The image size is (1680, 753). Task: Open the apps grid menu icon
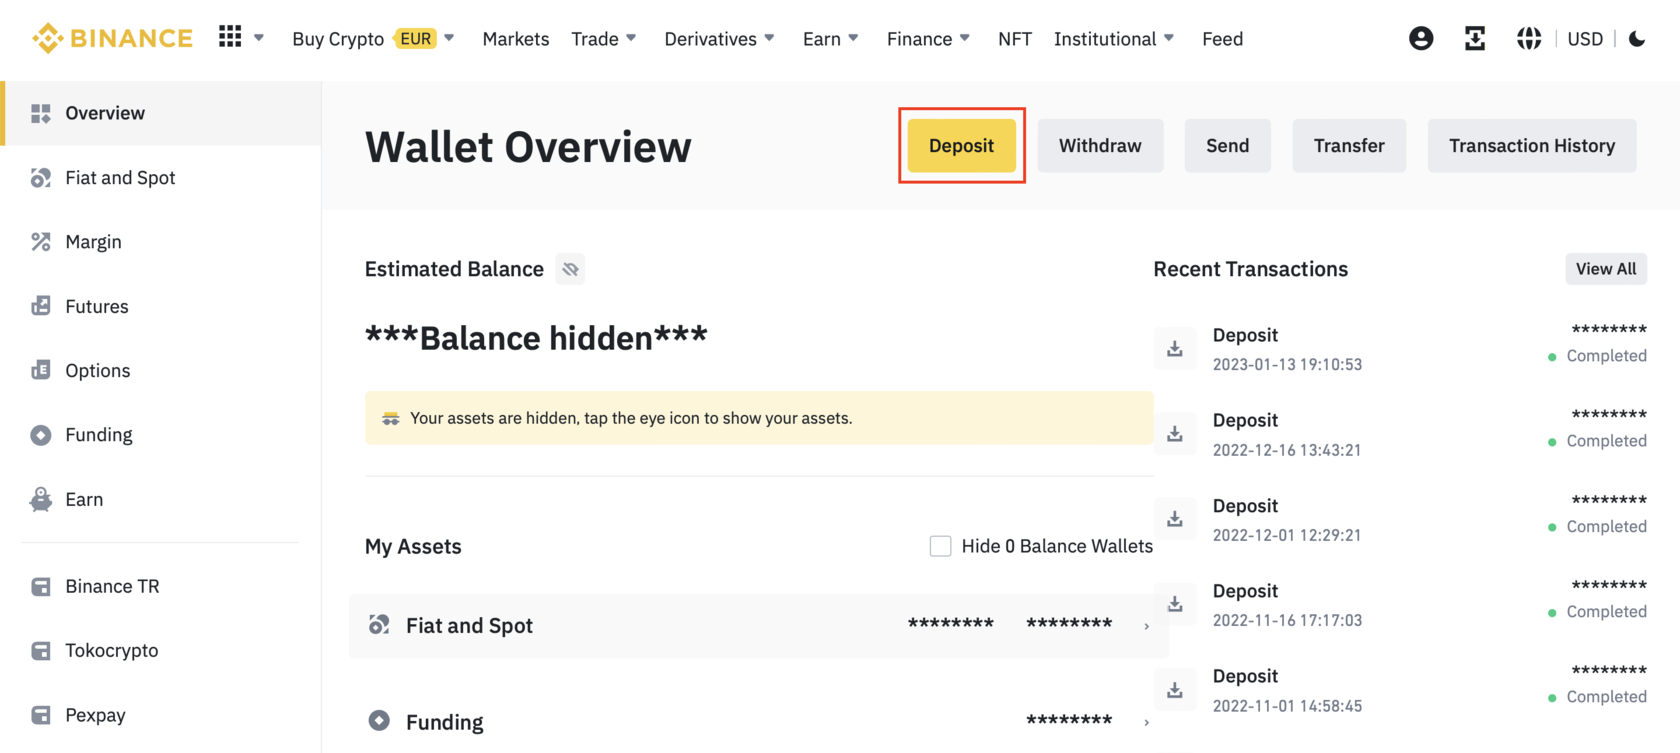click(x=230, y=37)
